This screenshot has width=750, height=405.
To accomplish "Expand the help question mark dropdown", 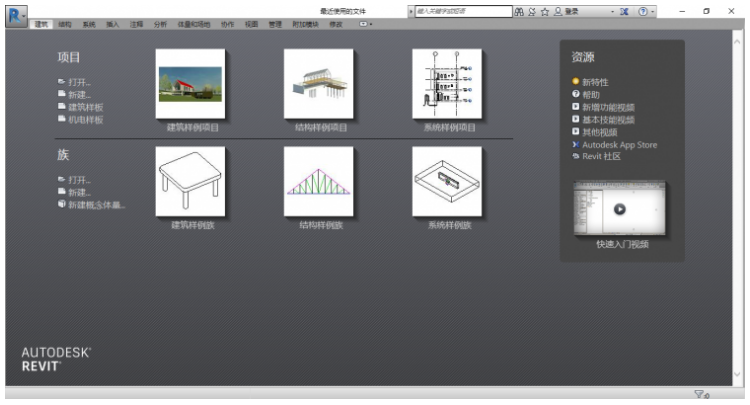I will click(652, 11).
